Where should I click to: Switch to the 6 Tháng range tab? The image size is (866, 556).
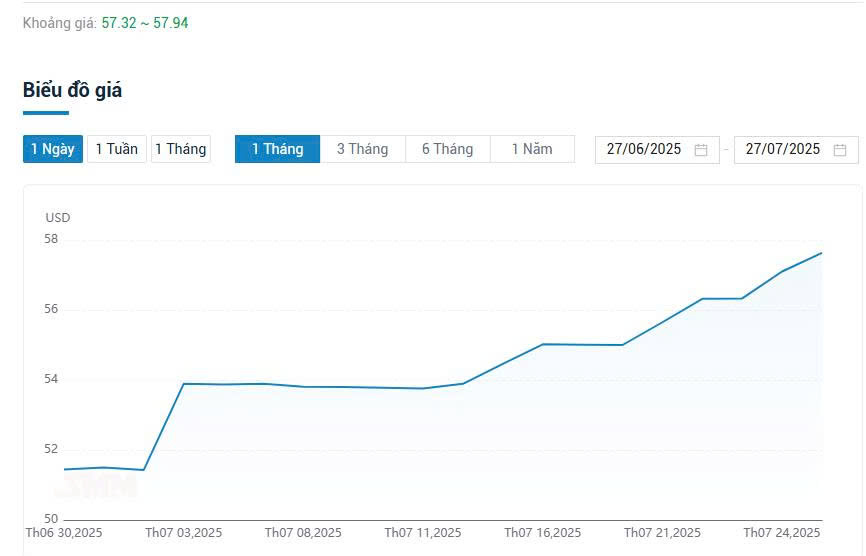447,149
